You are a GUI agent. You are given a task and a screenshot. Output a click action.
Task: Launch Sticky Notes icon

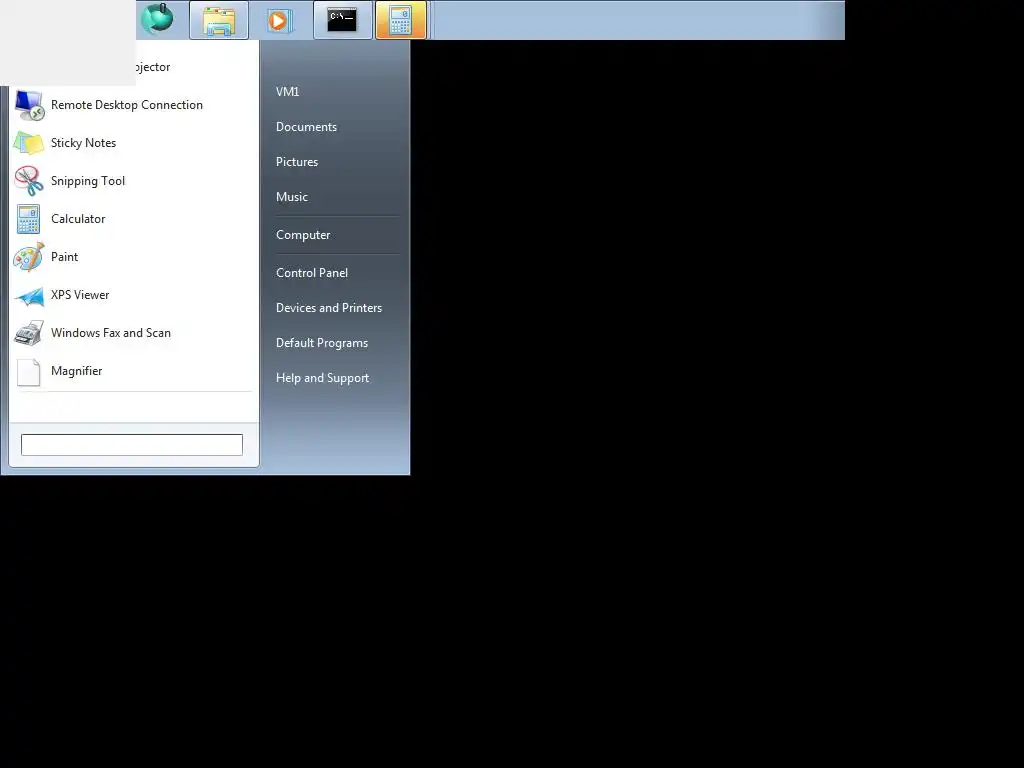[29, 143]
